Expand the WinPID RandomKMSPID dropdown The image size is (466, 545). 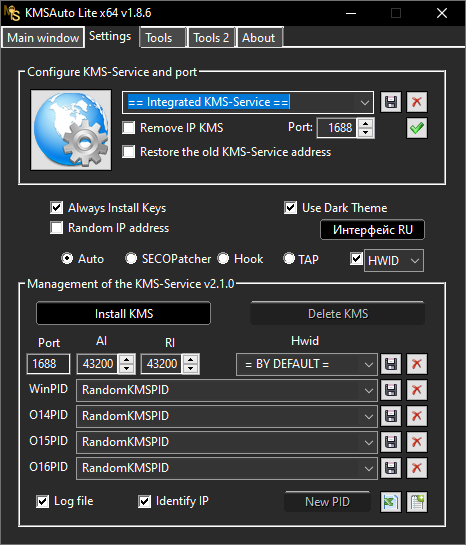point(369,391)
